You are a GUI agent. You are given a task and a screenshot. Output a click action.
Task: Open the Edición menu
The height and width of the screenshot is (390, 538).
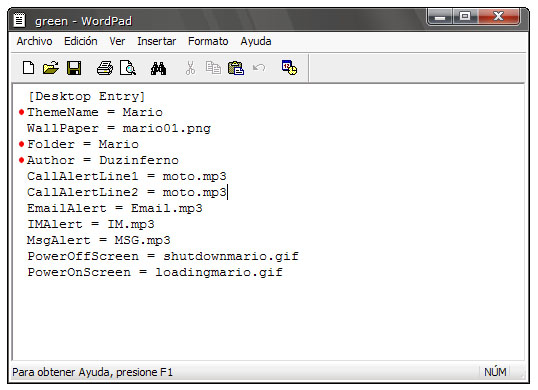tap(81, 41)
